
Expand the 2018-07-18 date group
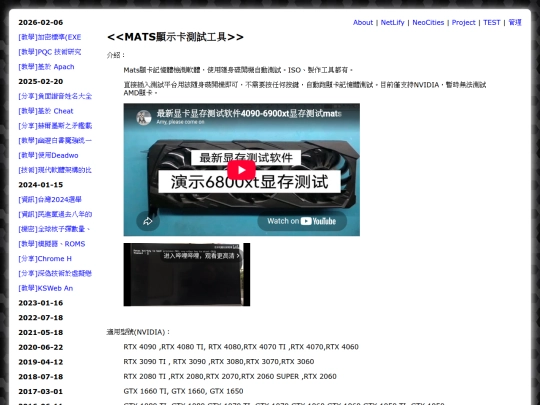(41, 377)
